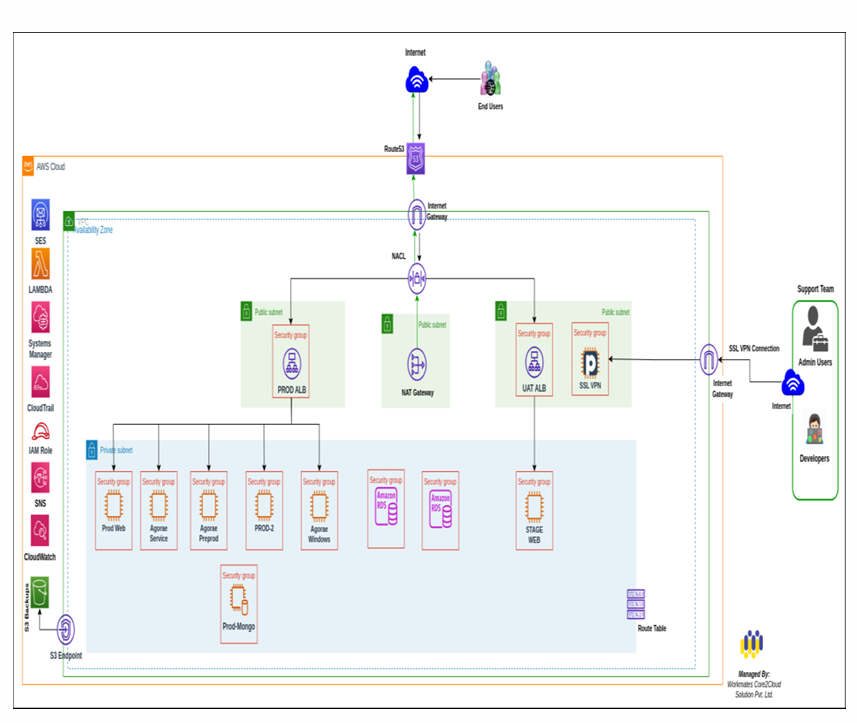Screen dimensions: 857x723
Task: Select the green S3 Backups bucket icon
Action: pyautogui.click(x=38, y=594)
